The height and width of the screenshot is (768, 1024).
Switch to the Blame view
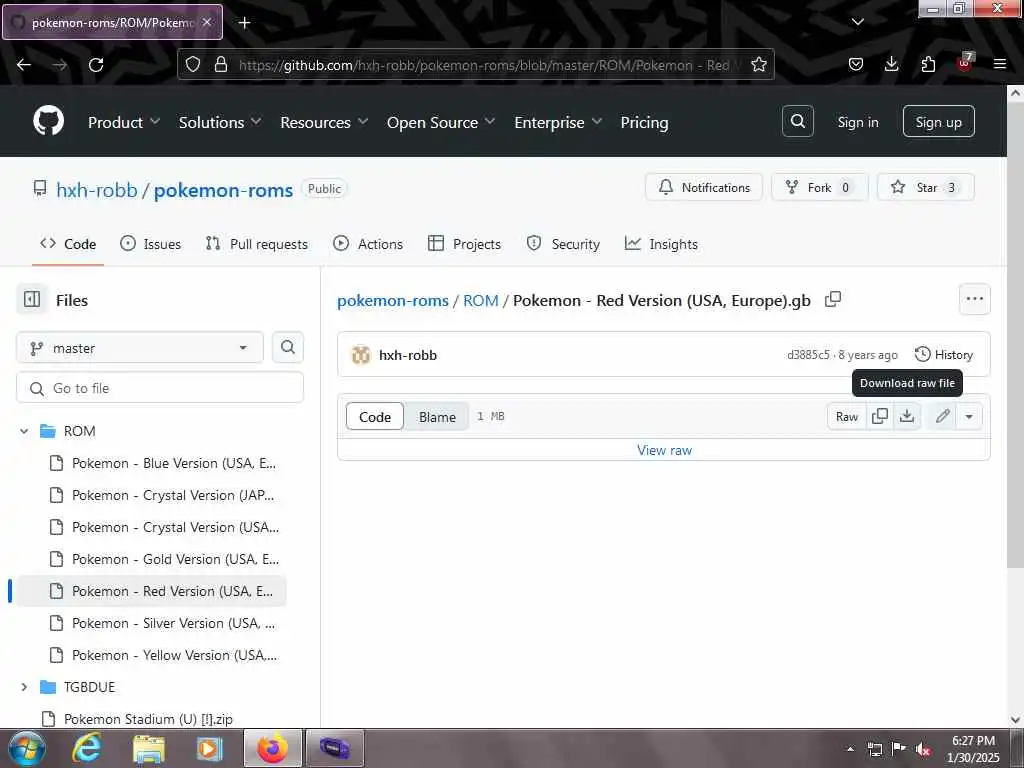coord(437,417)
